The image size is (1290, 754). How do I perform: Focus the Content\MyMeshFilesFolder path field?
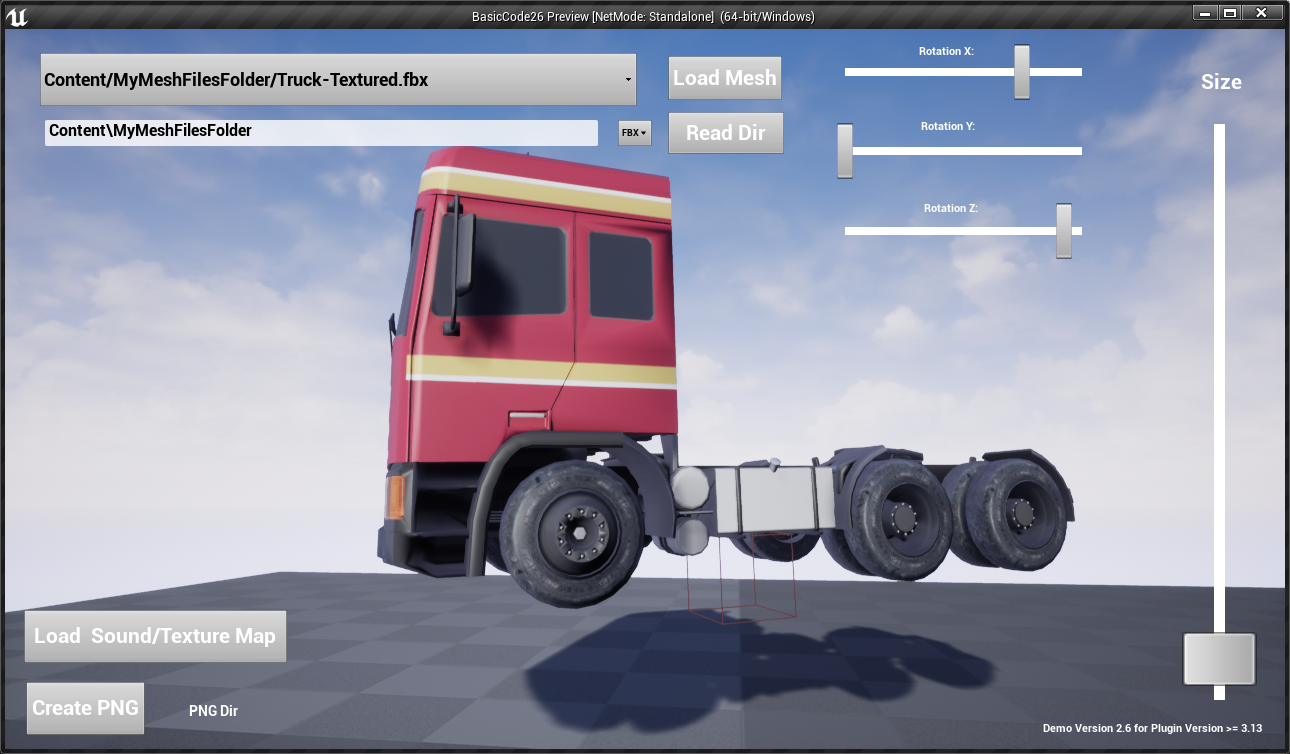click(x=320, y=132)
